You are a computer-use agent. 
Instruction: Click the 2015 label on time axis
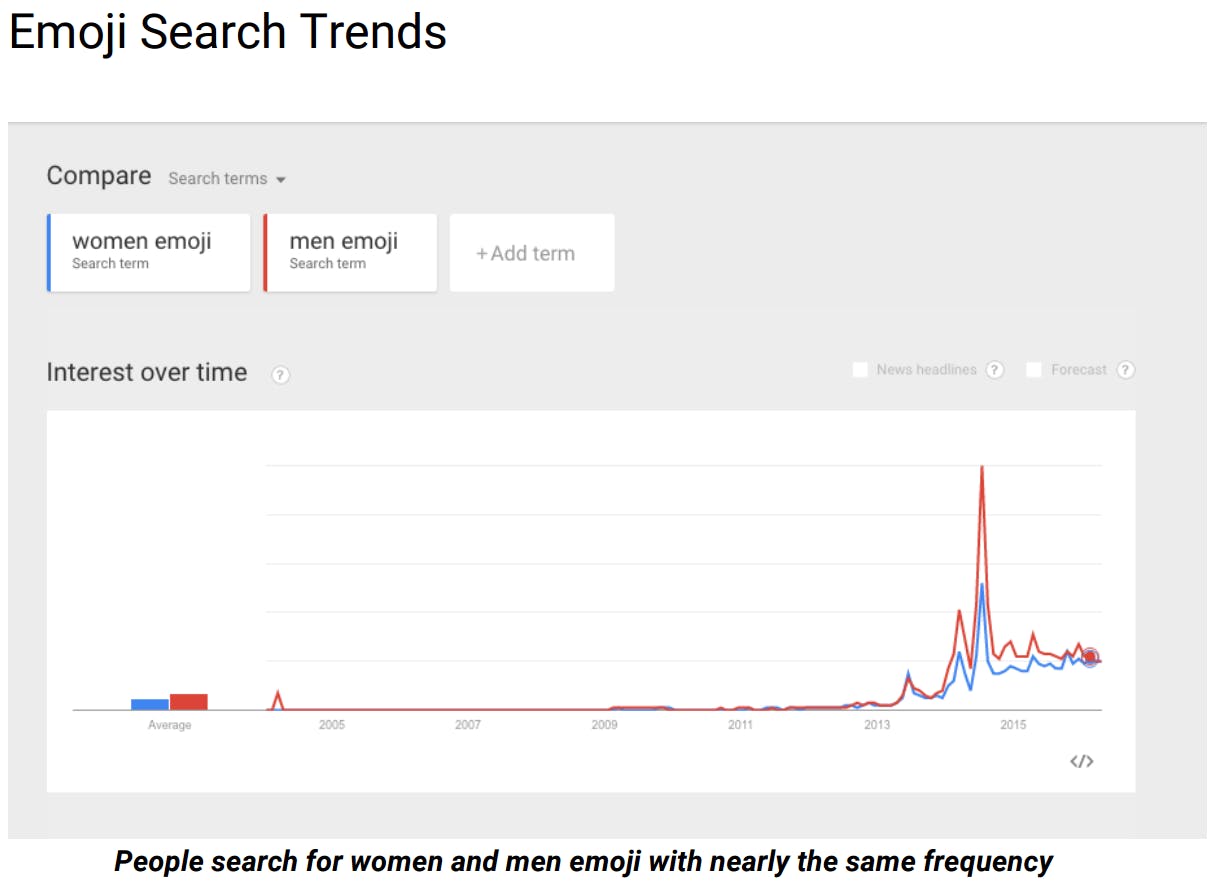[x=1013, y=725]
